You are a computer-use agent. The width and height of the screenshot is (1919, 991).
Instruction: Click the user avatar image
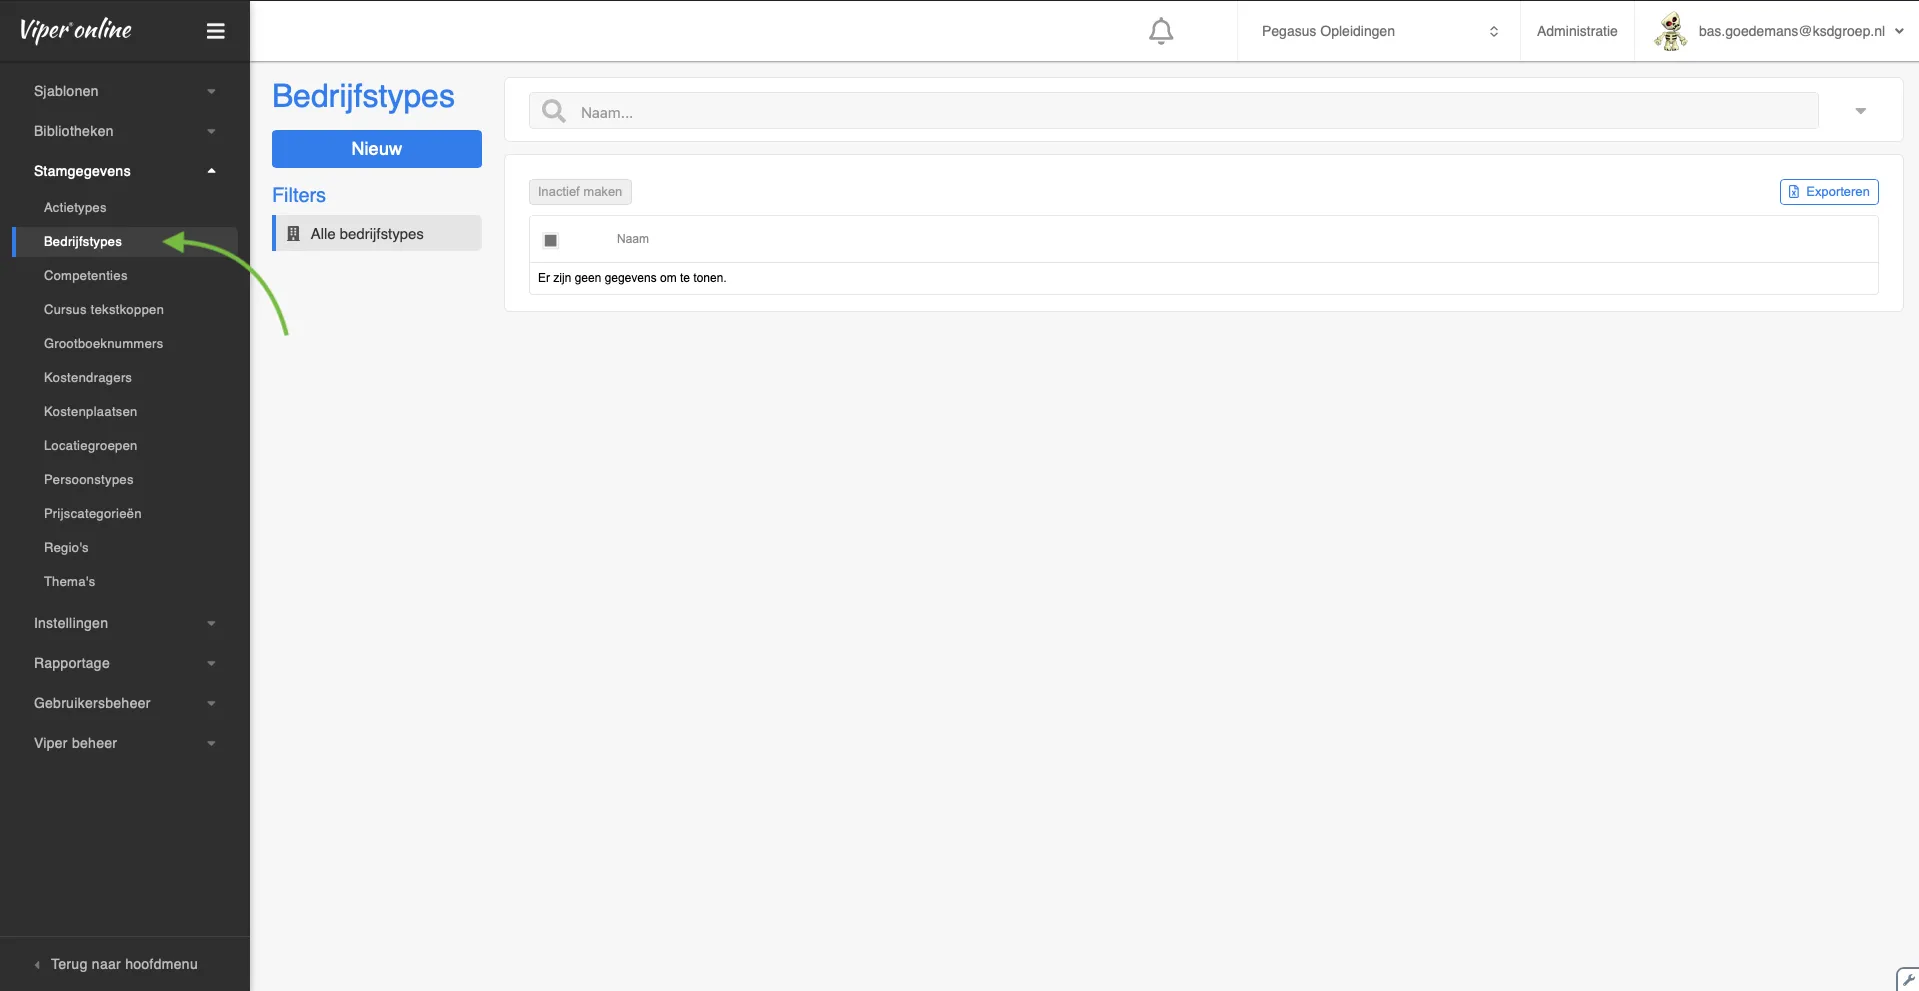(1670, 31)
